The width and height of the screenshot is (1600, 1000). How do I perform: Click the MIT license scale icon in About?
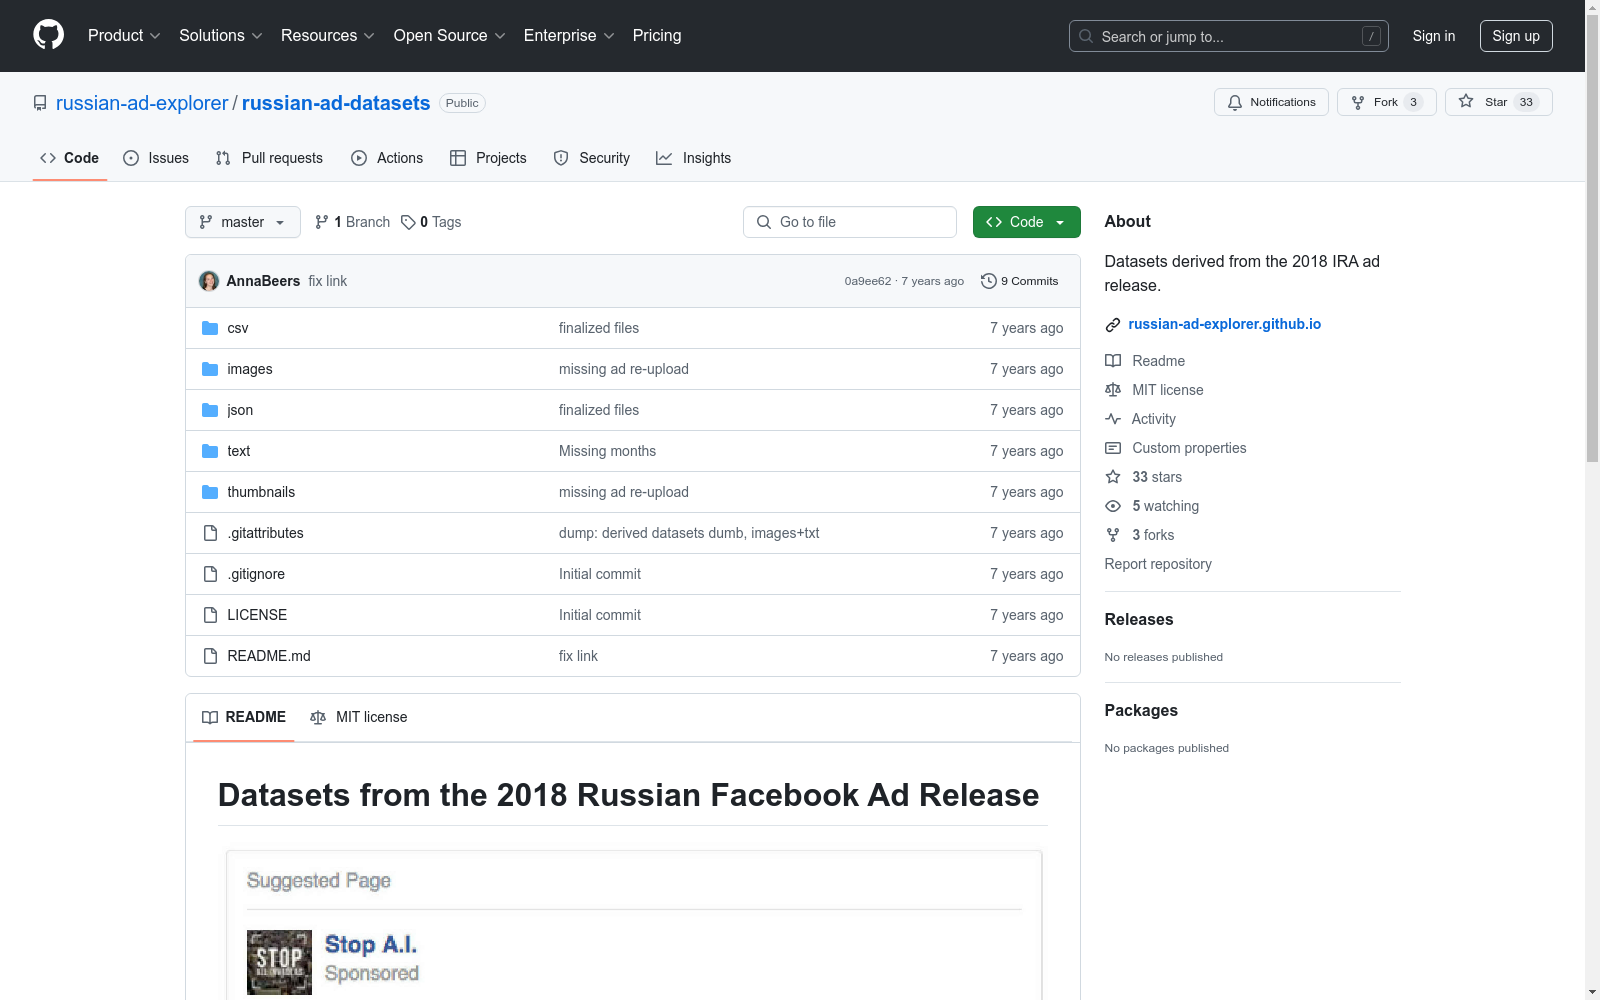click(x=1113, y=390)
